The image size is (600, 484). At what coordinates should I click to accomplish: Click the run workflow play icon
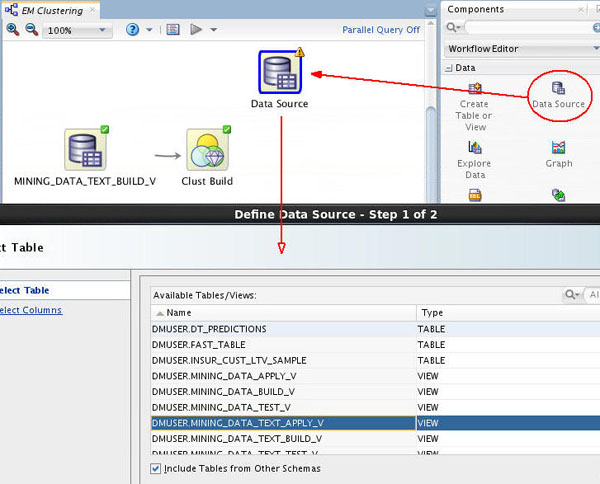[195, 30]
